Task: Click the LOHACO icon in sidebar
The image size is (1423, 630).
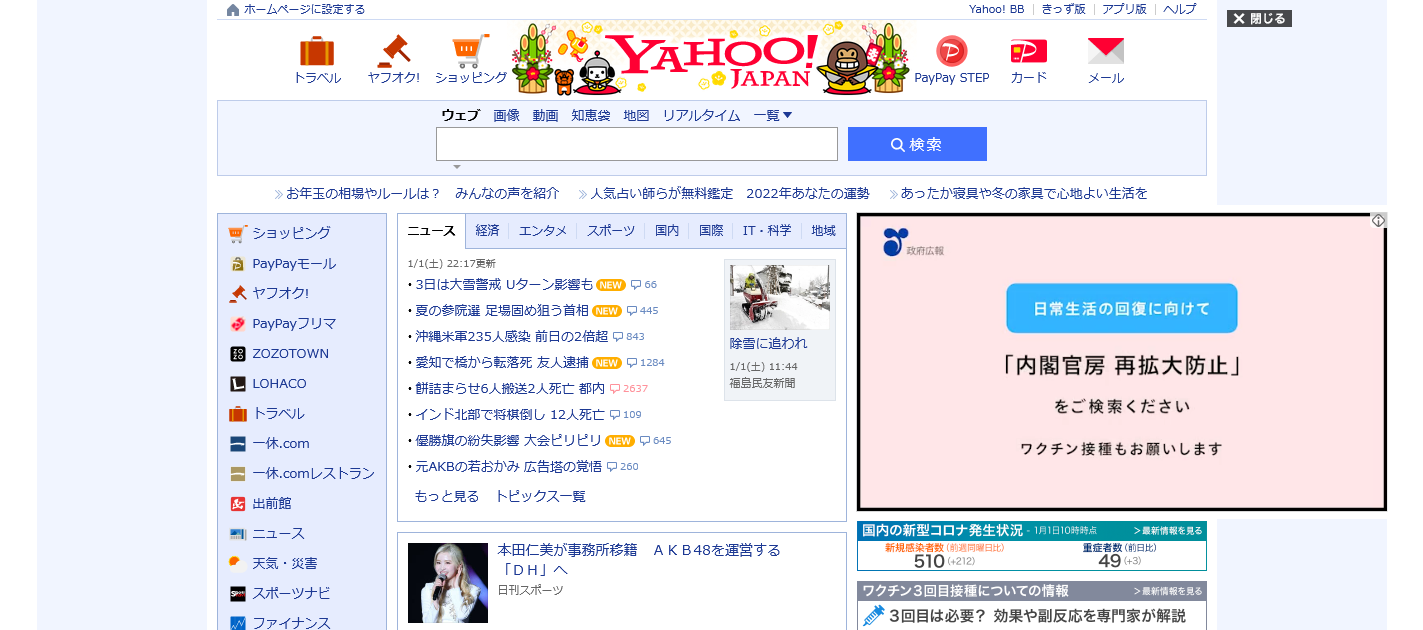Action: (237, 384)
